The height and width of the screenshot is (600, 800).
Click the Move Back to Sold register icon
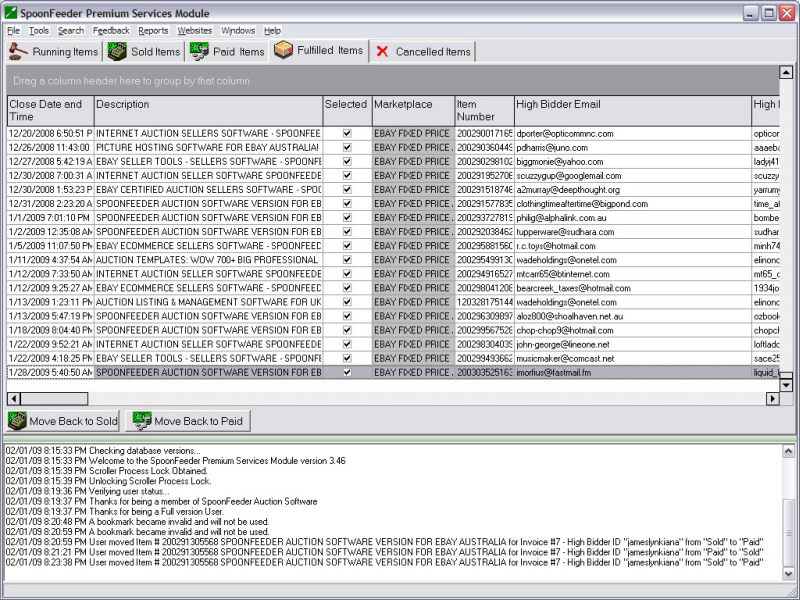point(16,421)
